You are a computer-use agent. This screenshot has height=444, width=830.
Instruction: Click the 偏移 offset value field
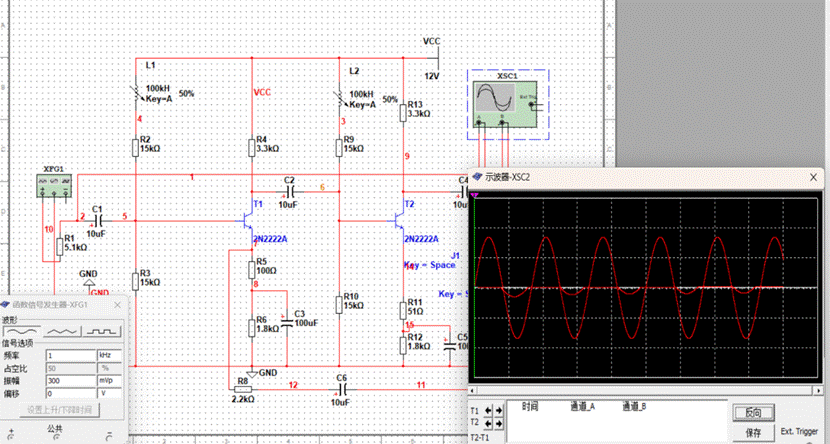(x=70, y=394)
